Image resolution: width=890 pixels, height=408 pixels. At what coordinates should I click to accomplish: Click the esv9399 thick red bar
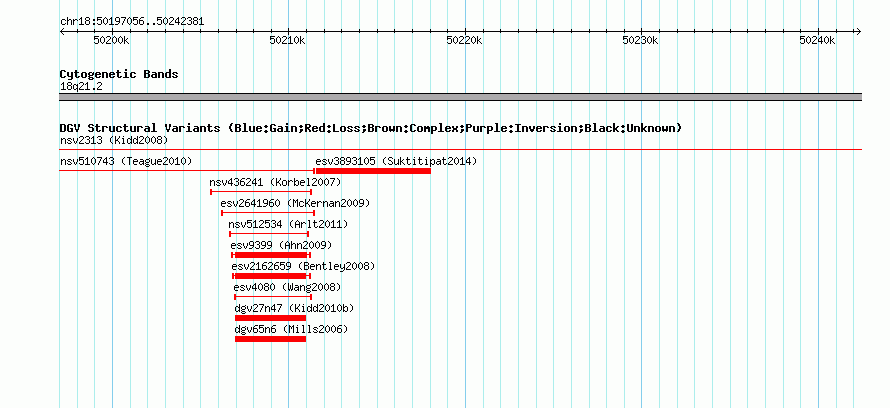click(x=271, y=255)
